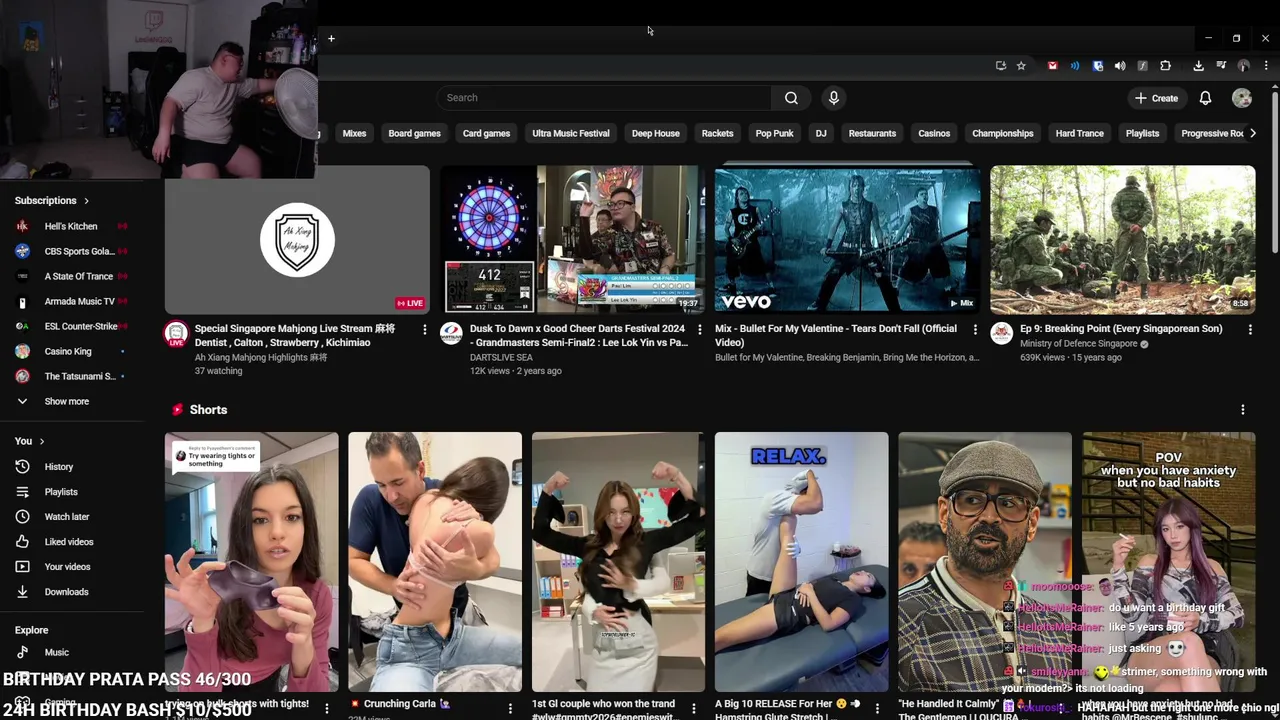Expand the Subscriptions section arrow

[x=86, y=201]
